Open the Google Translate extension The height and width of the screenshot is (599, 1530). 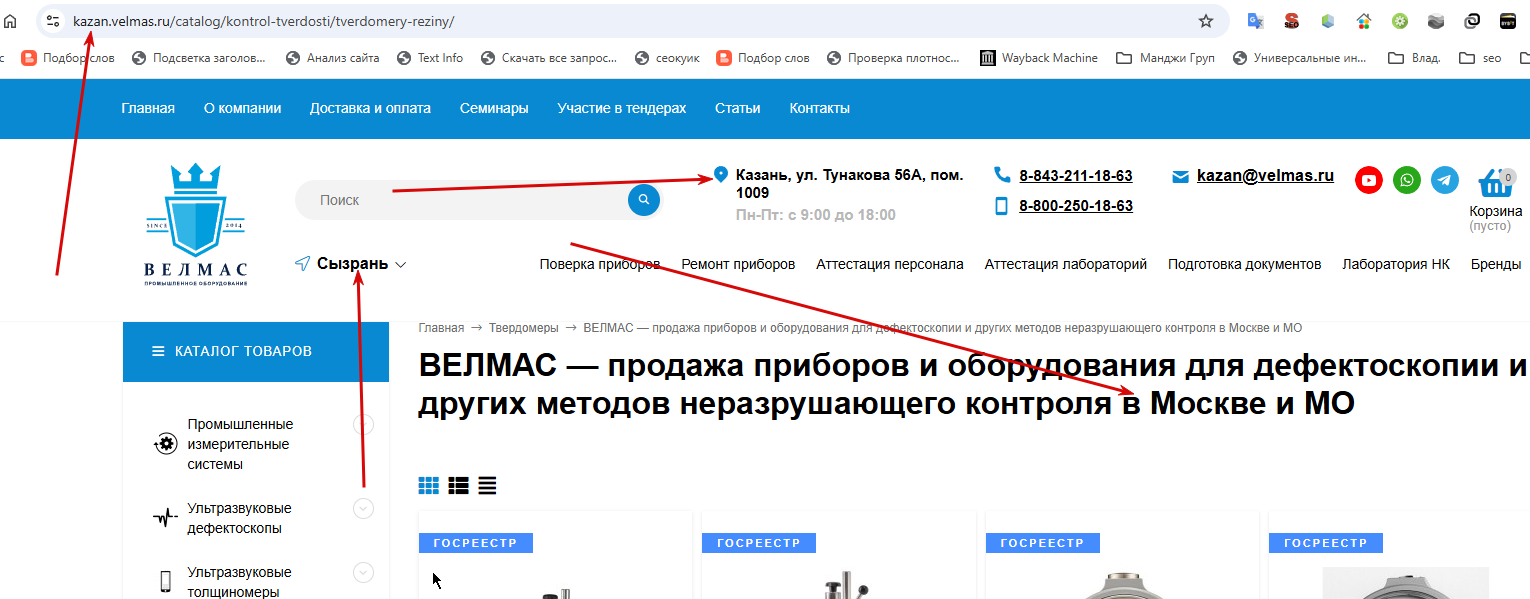1255,21
